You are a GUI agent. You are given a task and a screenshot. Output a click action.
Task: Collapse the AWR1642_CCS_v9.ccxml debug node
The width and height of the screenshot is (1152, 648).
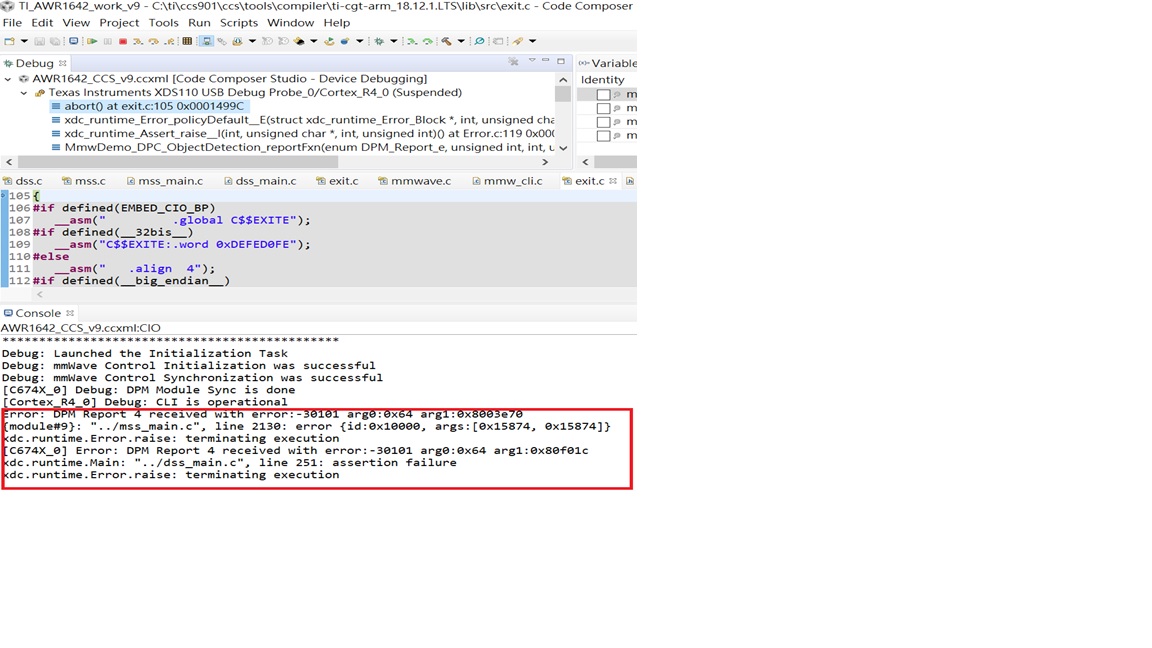click(x=8, y=78)
